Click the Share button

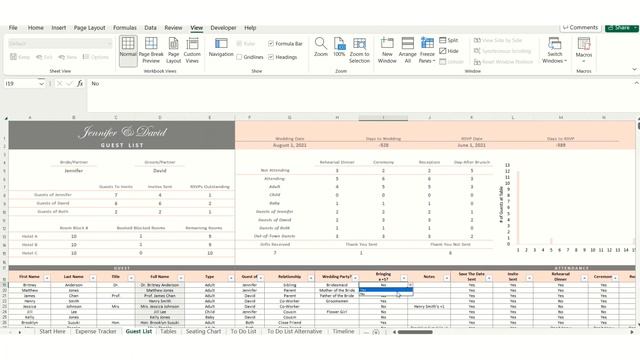[x=621, y=27]
